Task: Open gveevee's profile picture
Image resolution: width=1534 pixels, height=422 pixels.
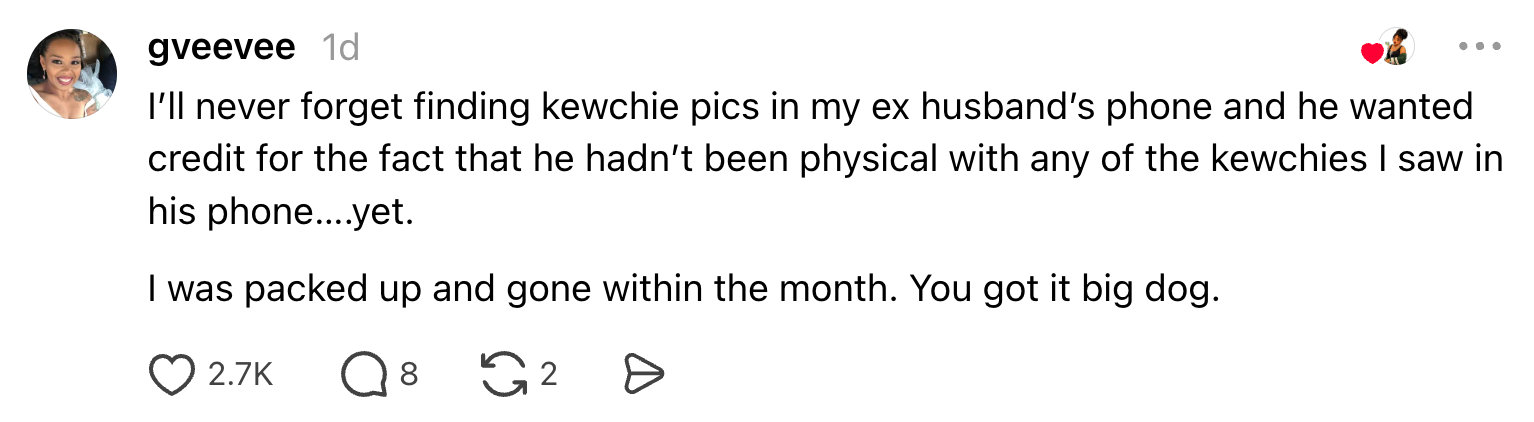Action: click(72, 74)
